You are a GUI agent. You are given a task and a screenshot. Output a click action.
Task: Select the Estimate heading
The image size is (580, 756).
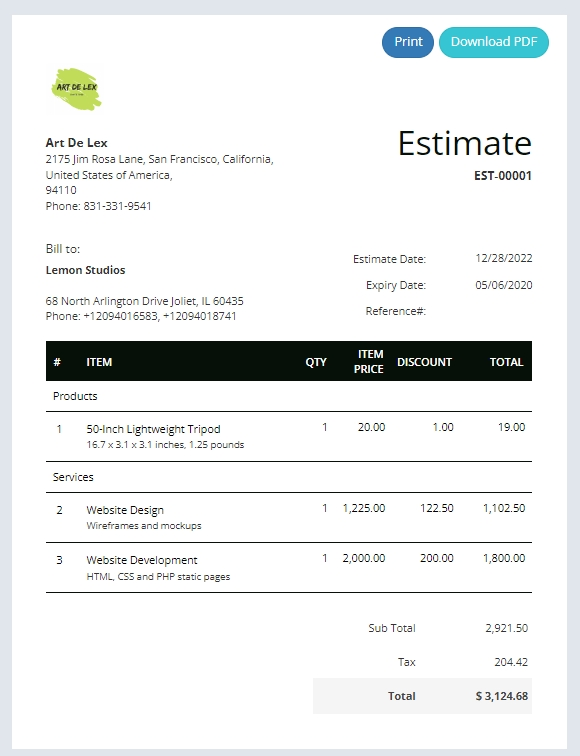[464, 143]
